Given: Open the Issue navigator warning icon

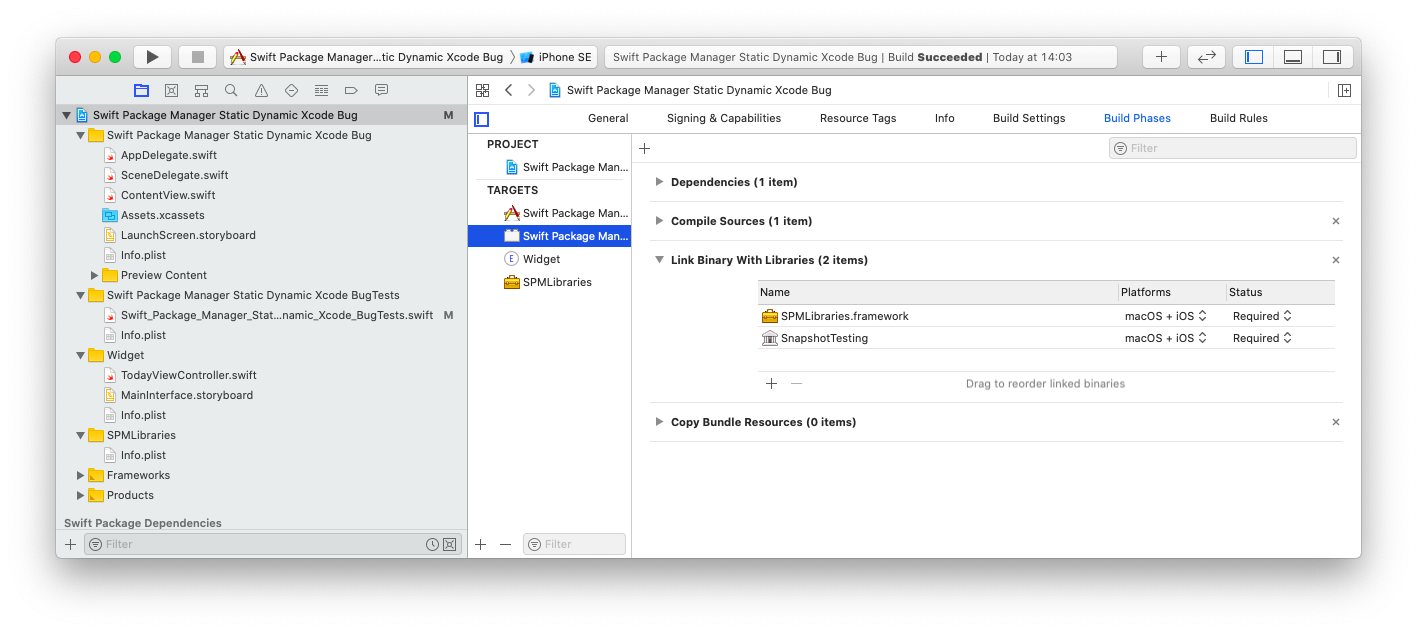Looking at the screenshot, I should [x=261, y=90].
